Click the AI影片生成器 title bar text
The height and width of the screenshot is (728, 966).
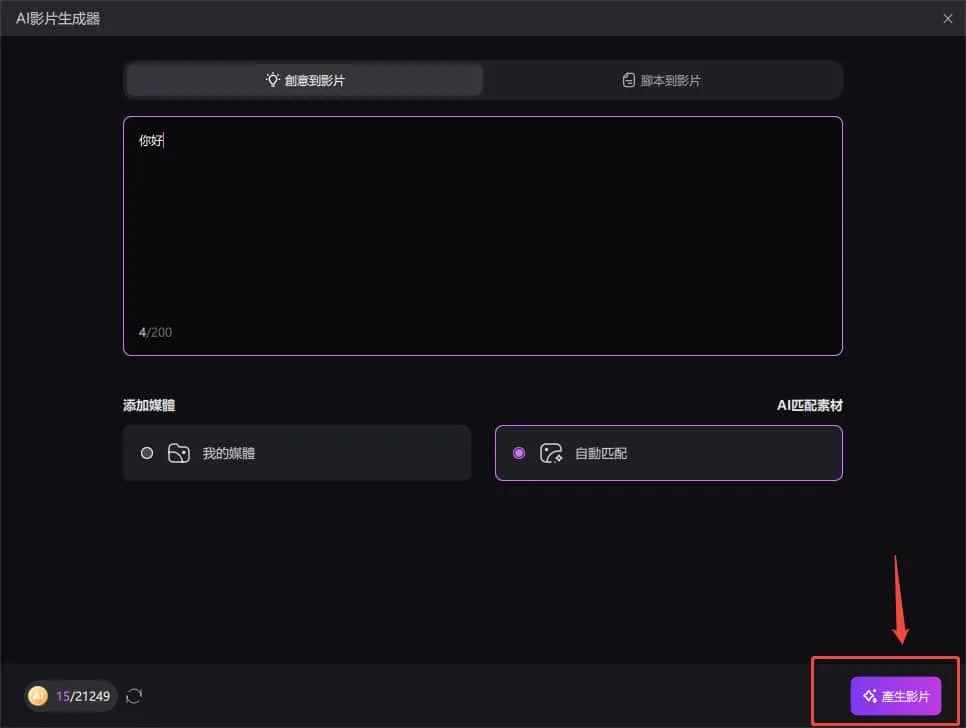[x=58, y=18]
